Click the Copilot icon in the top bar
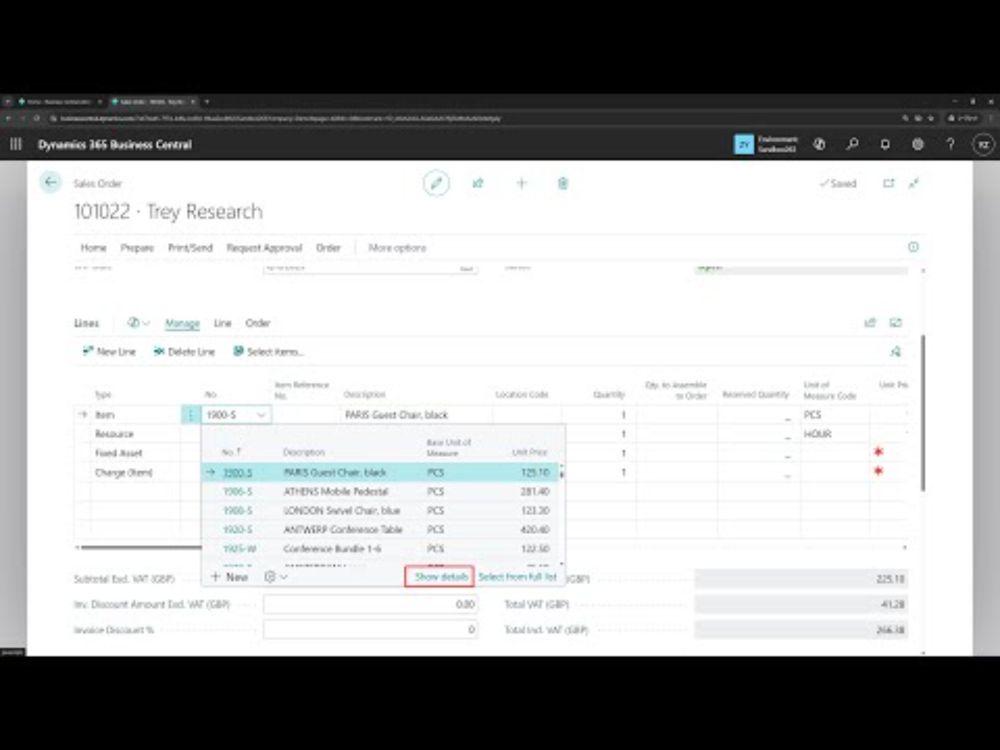The height and width of the screenshot is (750, 1000). coord(820,145)
